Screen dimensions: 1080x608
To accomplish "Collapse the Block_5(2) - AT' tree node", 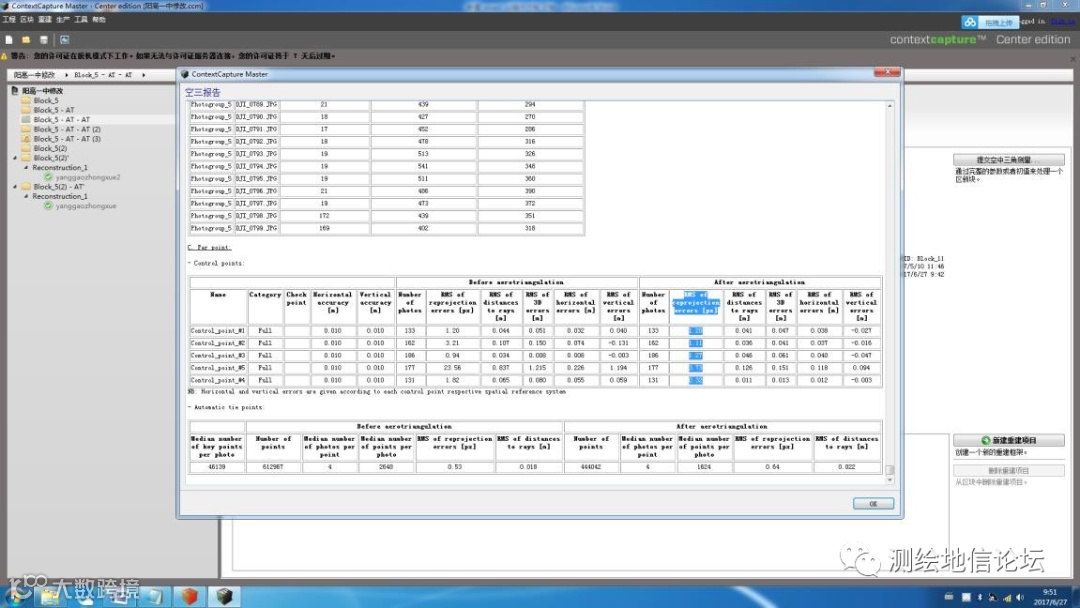I will (x=15, y=187).
